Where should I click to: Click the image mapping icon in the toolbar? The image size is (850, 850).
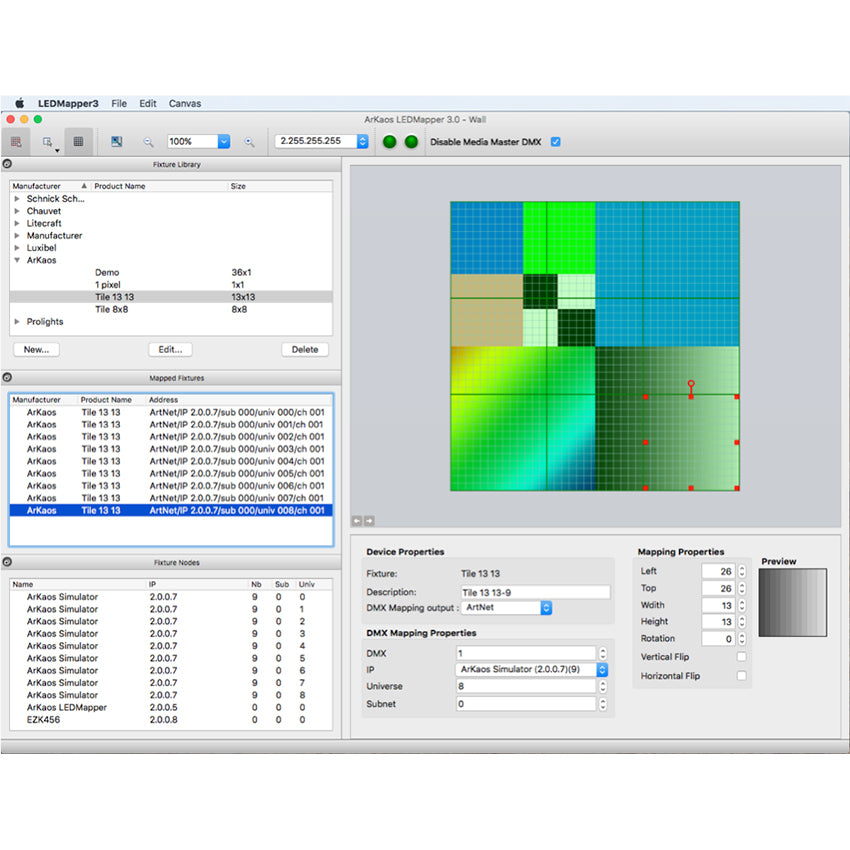tap(117, 142)
